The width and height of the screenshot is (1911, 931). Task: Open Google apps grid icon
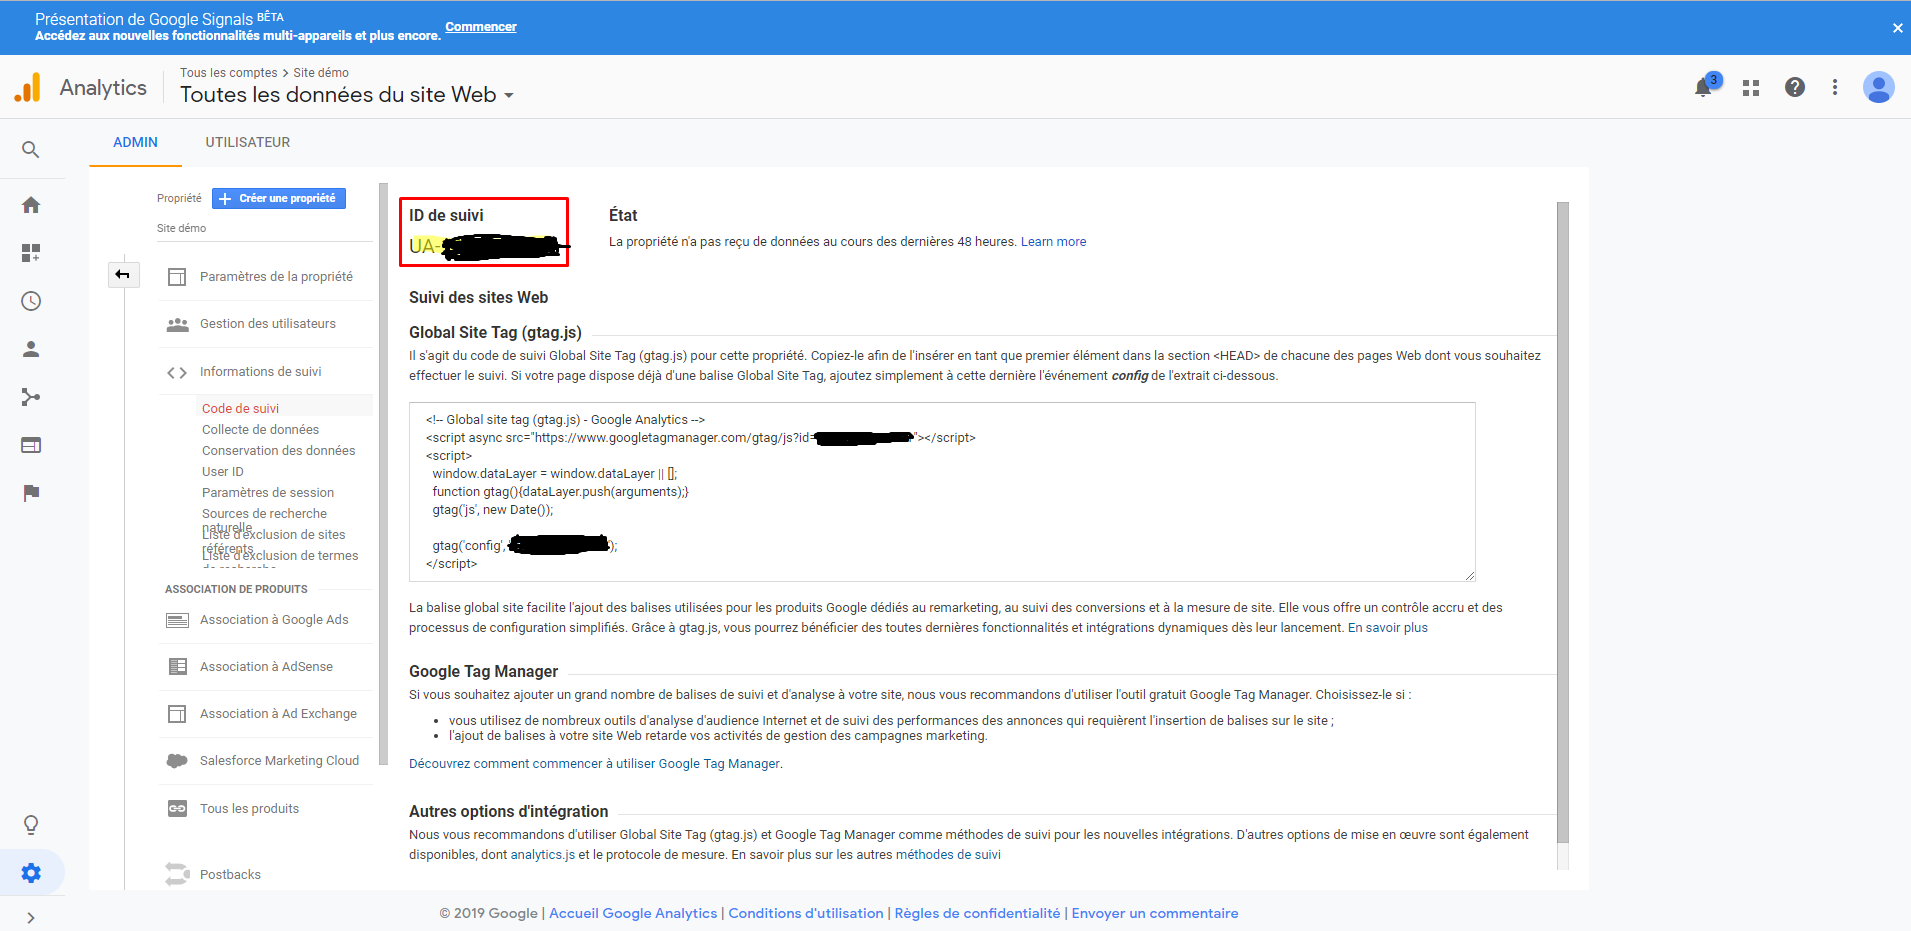1751,88
